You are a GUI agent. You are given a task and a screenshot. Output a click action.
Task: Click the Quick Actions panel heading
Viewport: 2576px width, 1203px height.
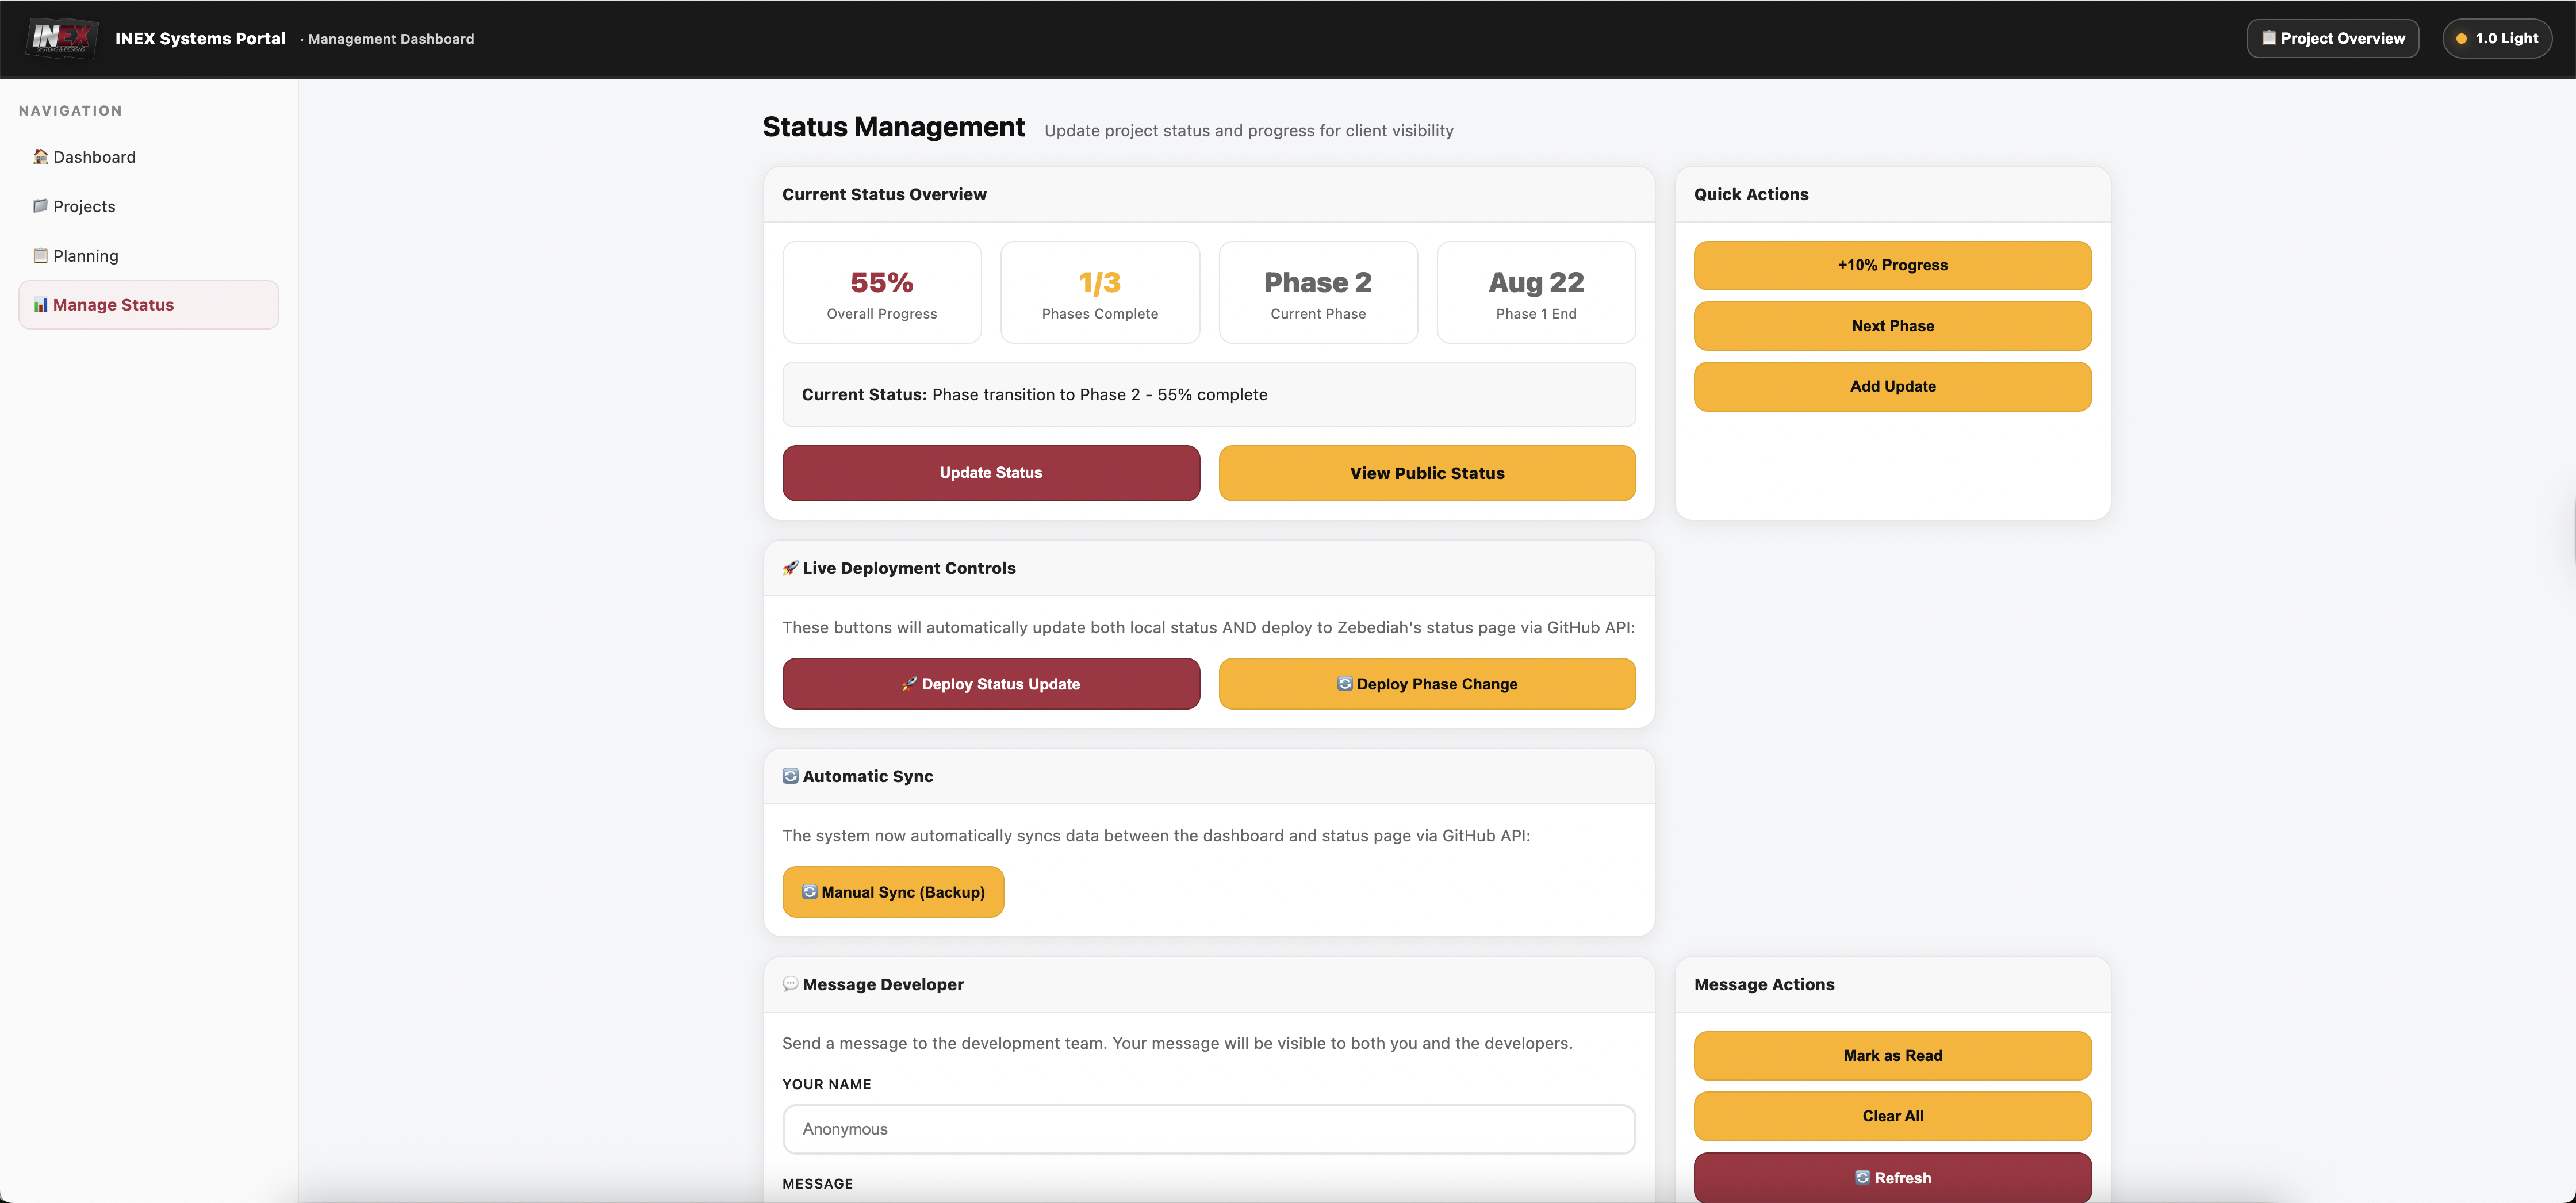tap(1751, 194)
